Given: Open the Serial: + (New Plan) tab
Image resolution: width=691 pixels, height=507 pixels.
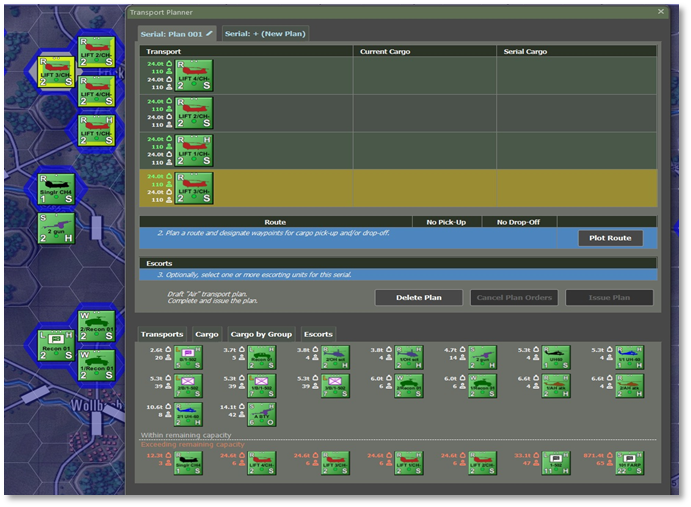Looking at the screenshot, I should click(264, 34).
